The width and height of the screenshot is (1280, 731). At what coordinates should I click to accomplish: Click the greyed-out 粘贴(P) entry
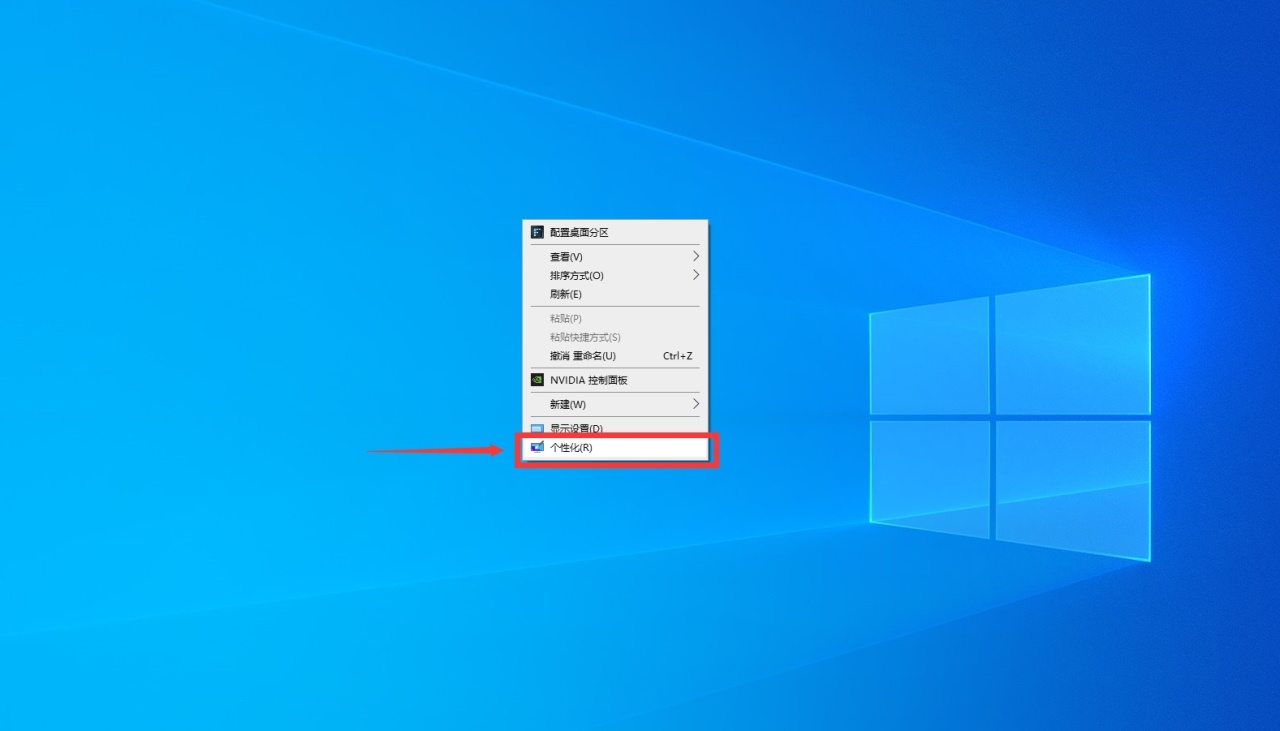click(615, 318)
